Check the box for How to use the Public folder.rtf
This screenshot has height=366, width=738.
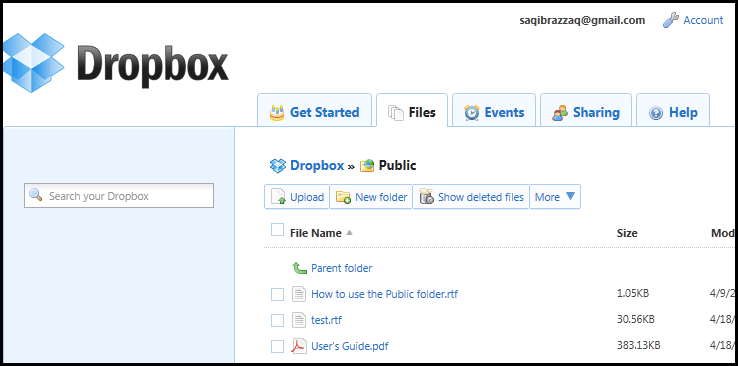(277, 294)
